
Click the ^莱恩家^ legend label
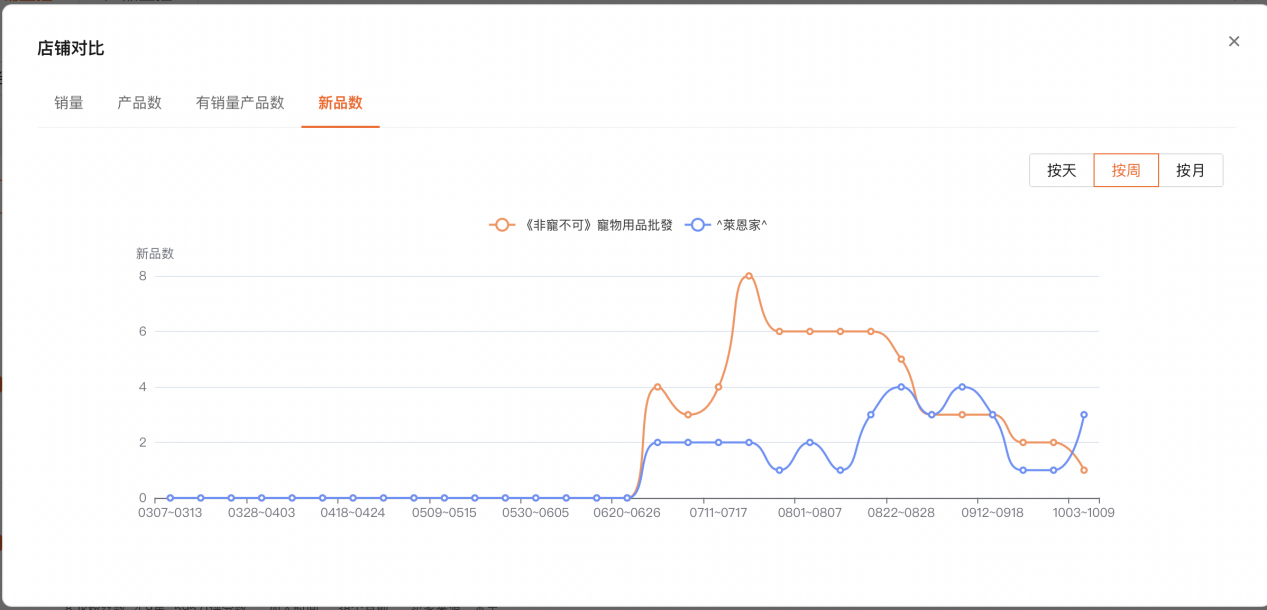pyautogui.click(x=741, y=225)
